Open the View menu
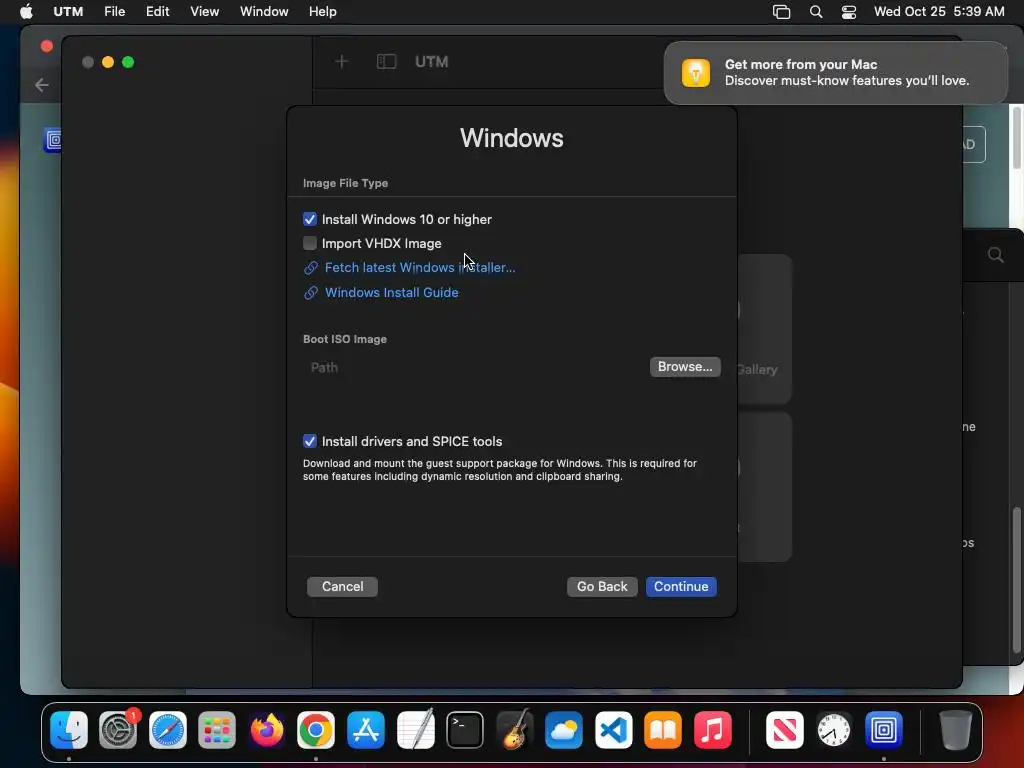Image resolution: width=1024 pixels, height=768 pixels. click(x=204, y=12)
